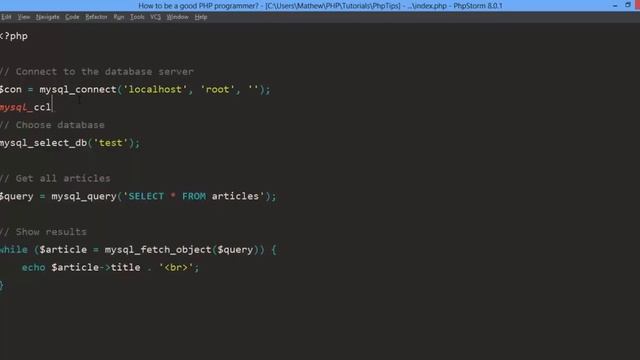Open the Code menu
640x360 pixels.
[x=72, y=17]
